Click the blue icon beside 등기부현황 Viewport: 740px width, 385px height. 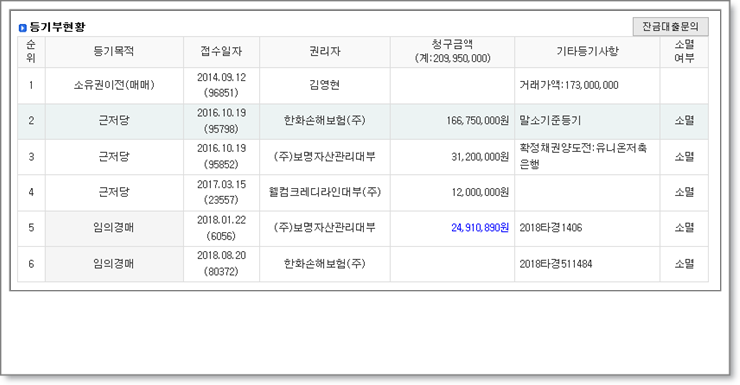pos(22,28)
